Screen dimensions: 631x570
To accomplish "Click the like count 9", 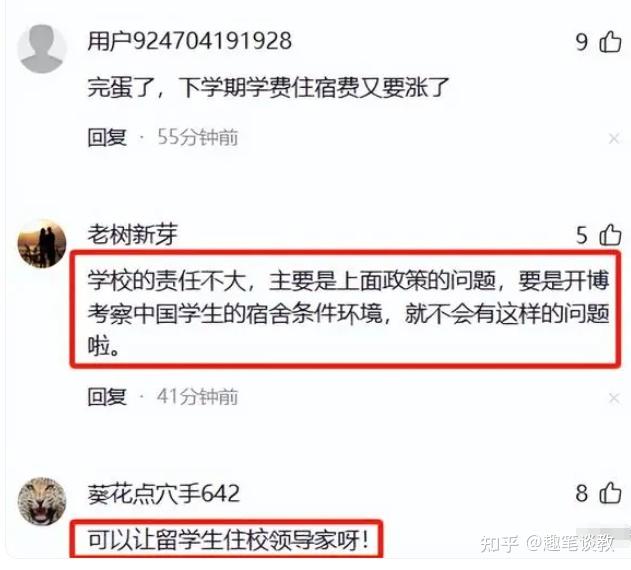I will (x=582, y=42).
